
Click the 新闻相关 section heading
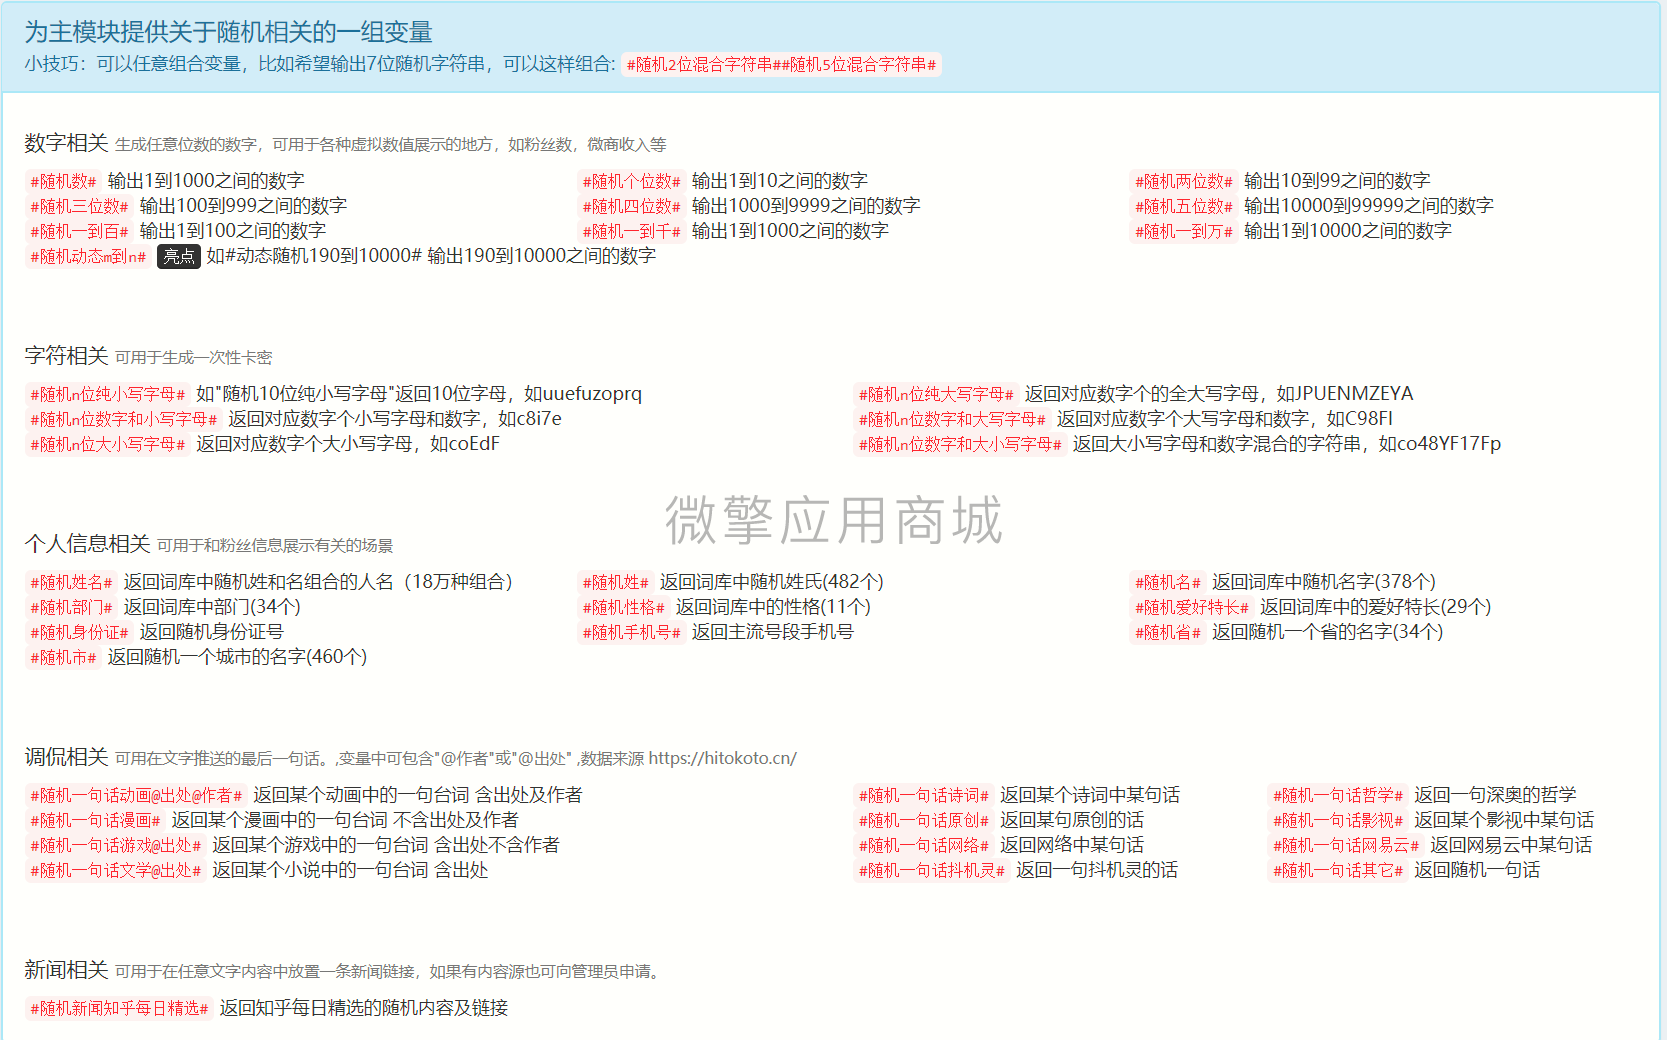(66, 970)
